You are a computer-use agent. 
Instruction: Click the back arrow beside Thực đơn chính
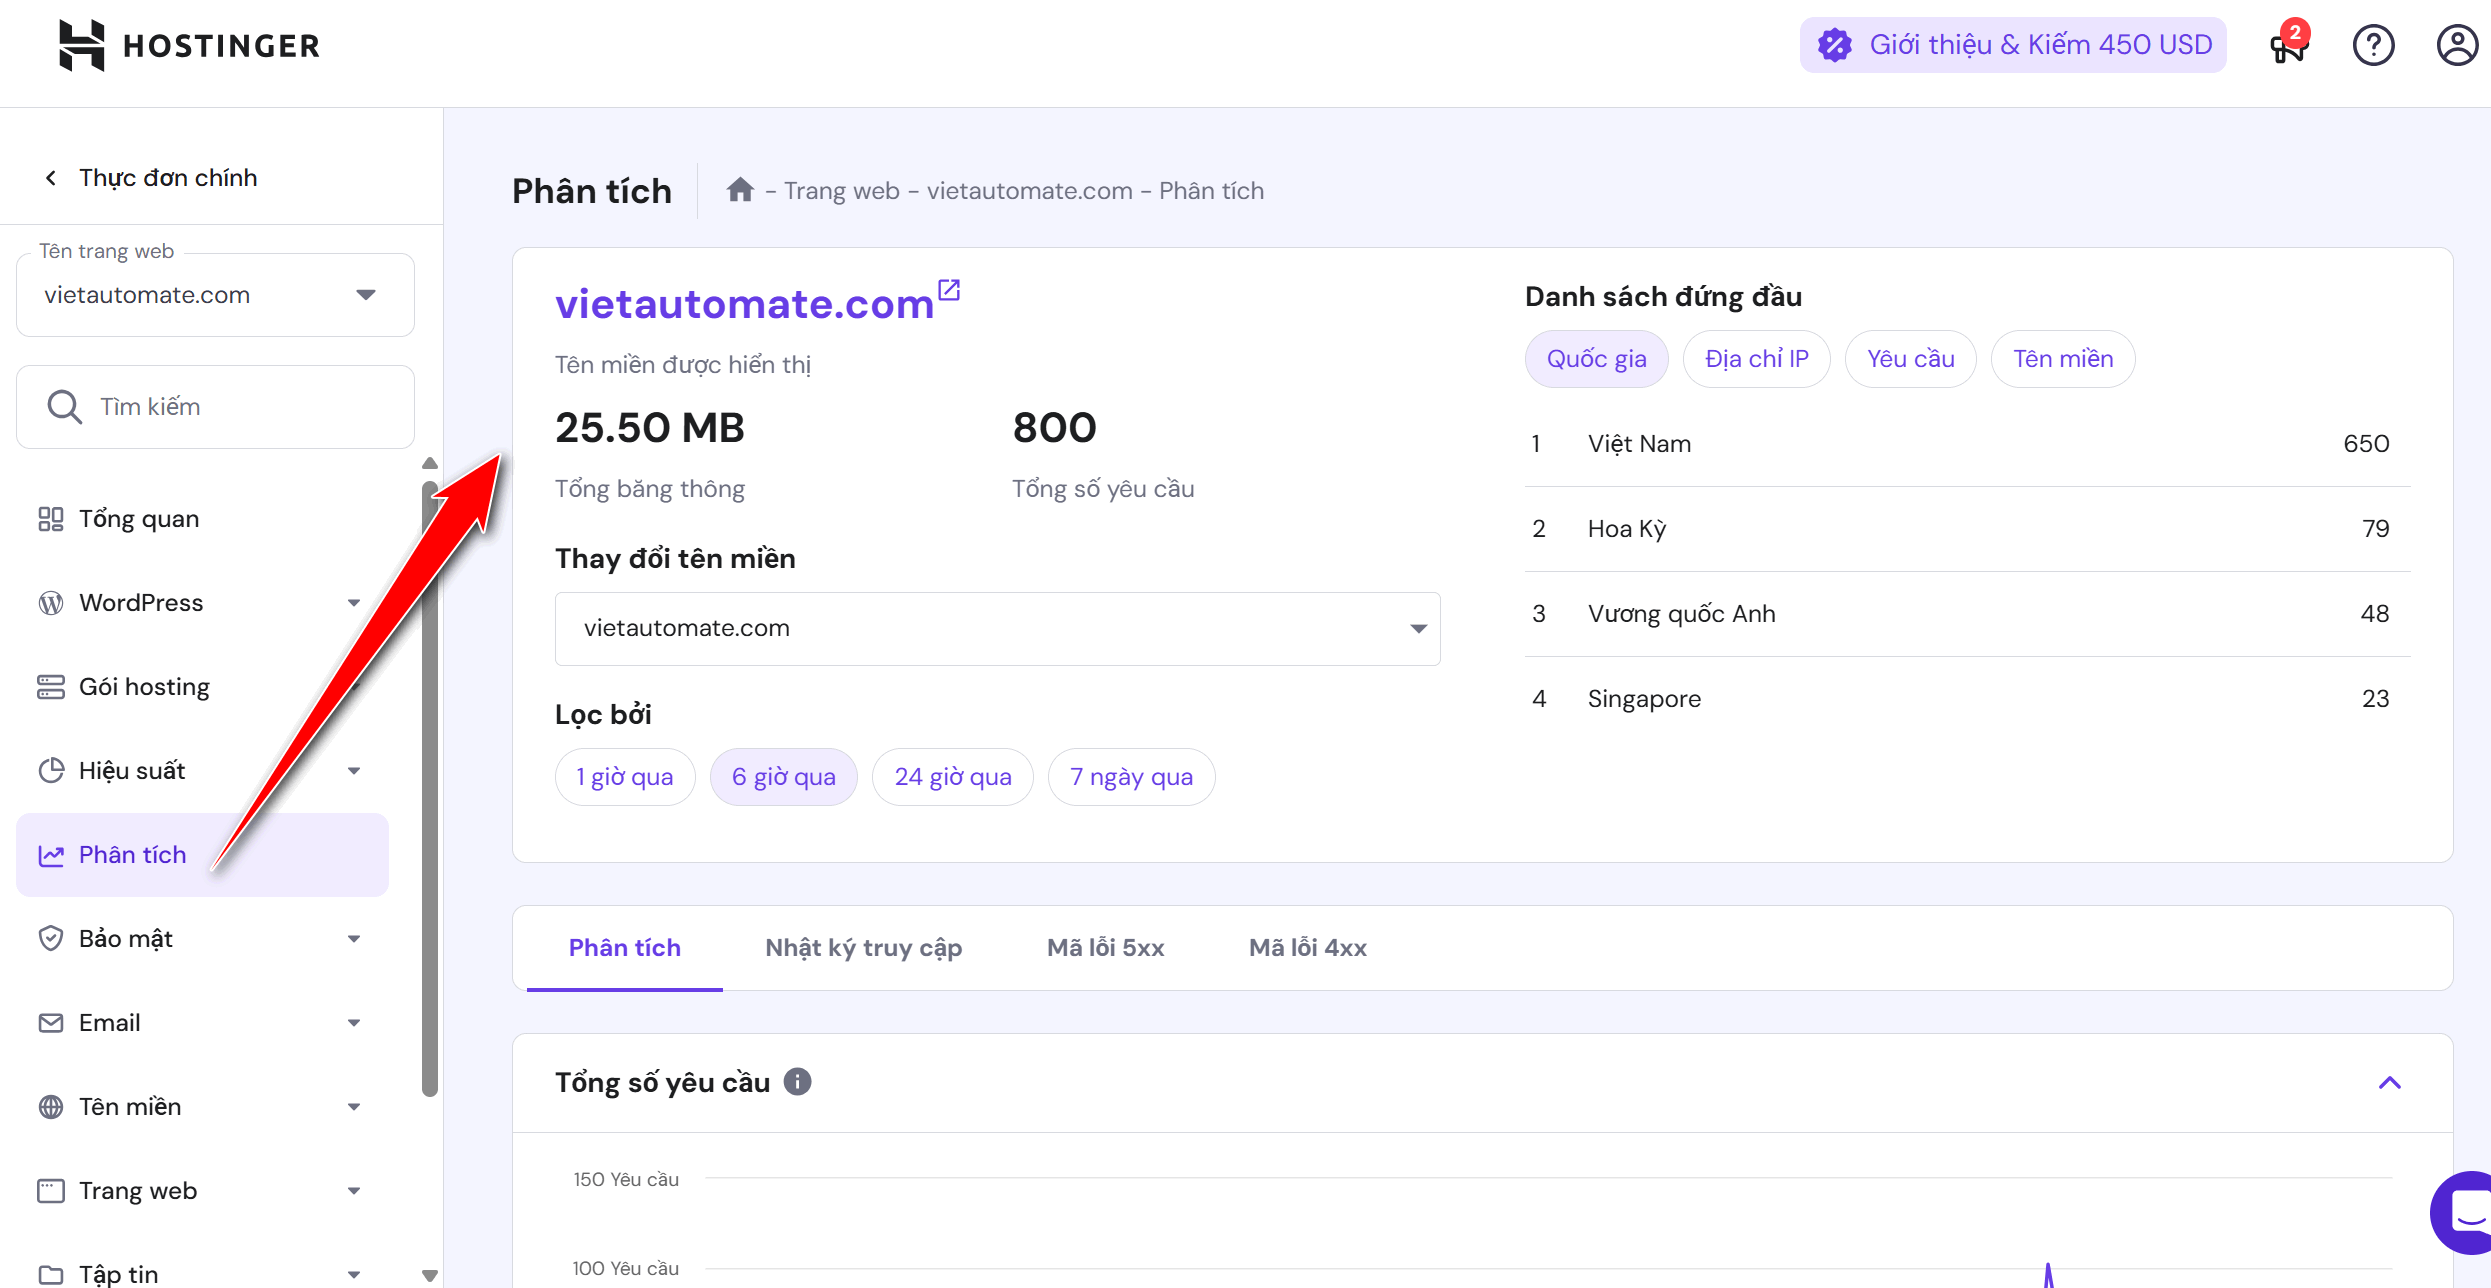(51, 178)
